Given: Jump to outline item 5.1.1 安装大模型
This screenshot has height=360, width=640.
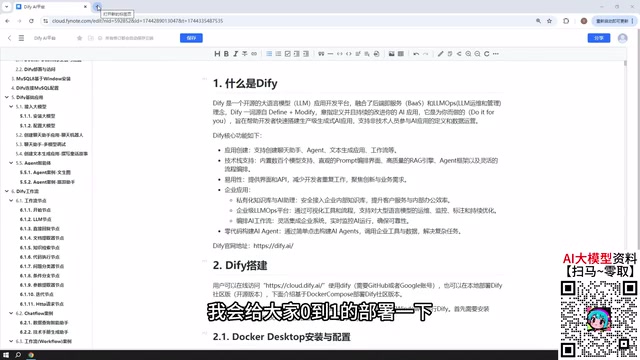Looking at the screenshot, I should [37, 116].
